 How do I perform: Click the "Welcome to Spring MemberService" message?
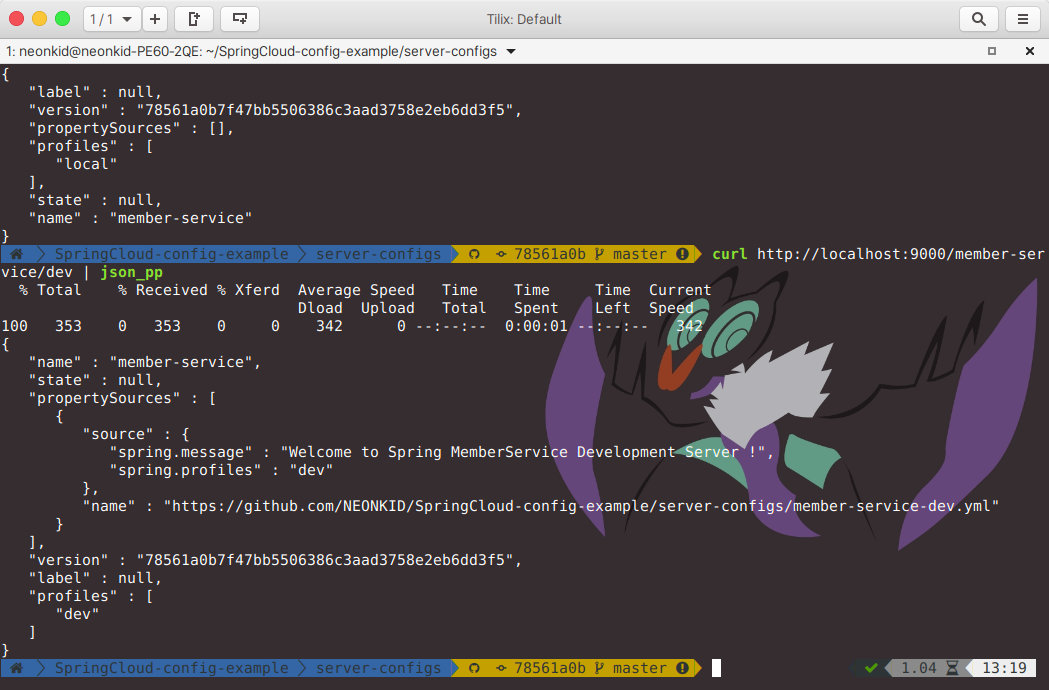[527, 452]
